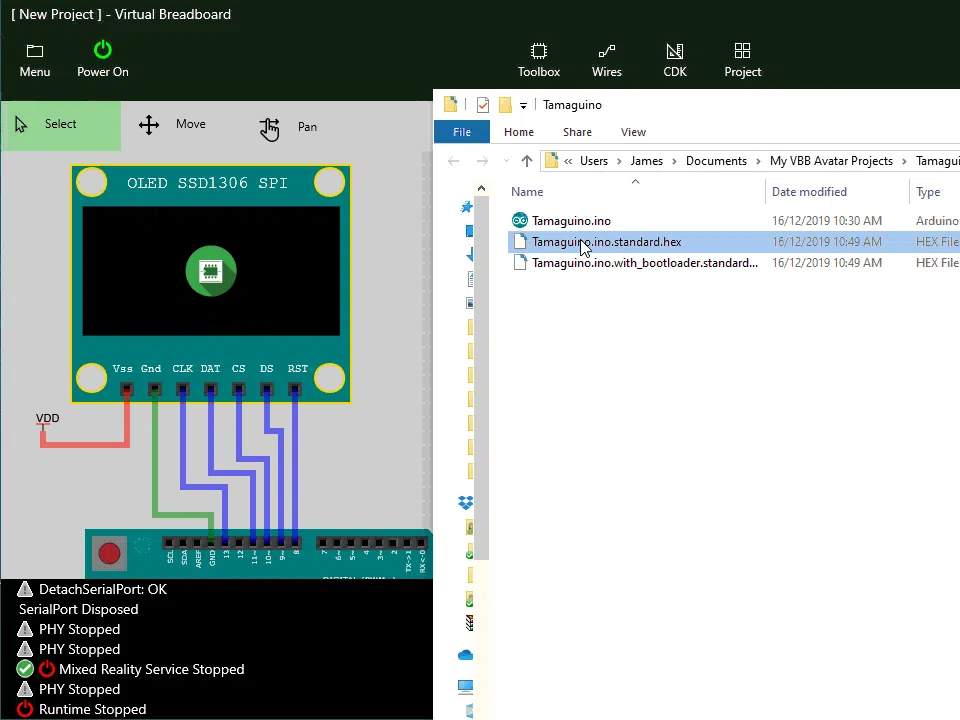This screenshot has width=960, height=720.
Task: Open the Toolbox panel
Action: coord(539,60)
